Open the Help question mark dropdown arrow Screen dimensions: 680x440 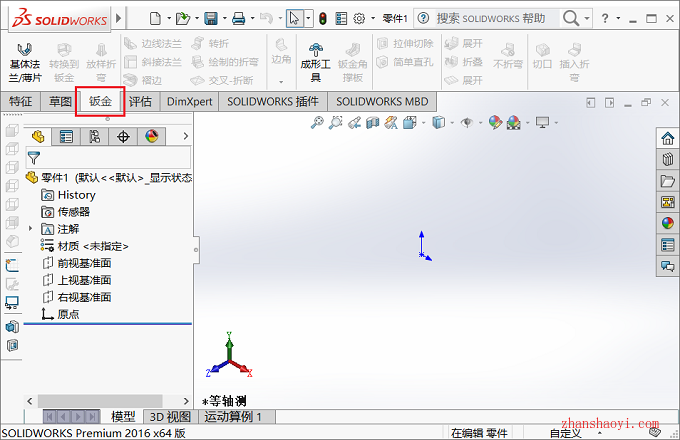(618, 18)
